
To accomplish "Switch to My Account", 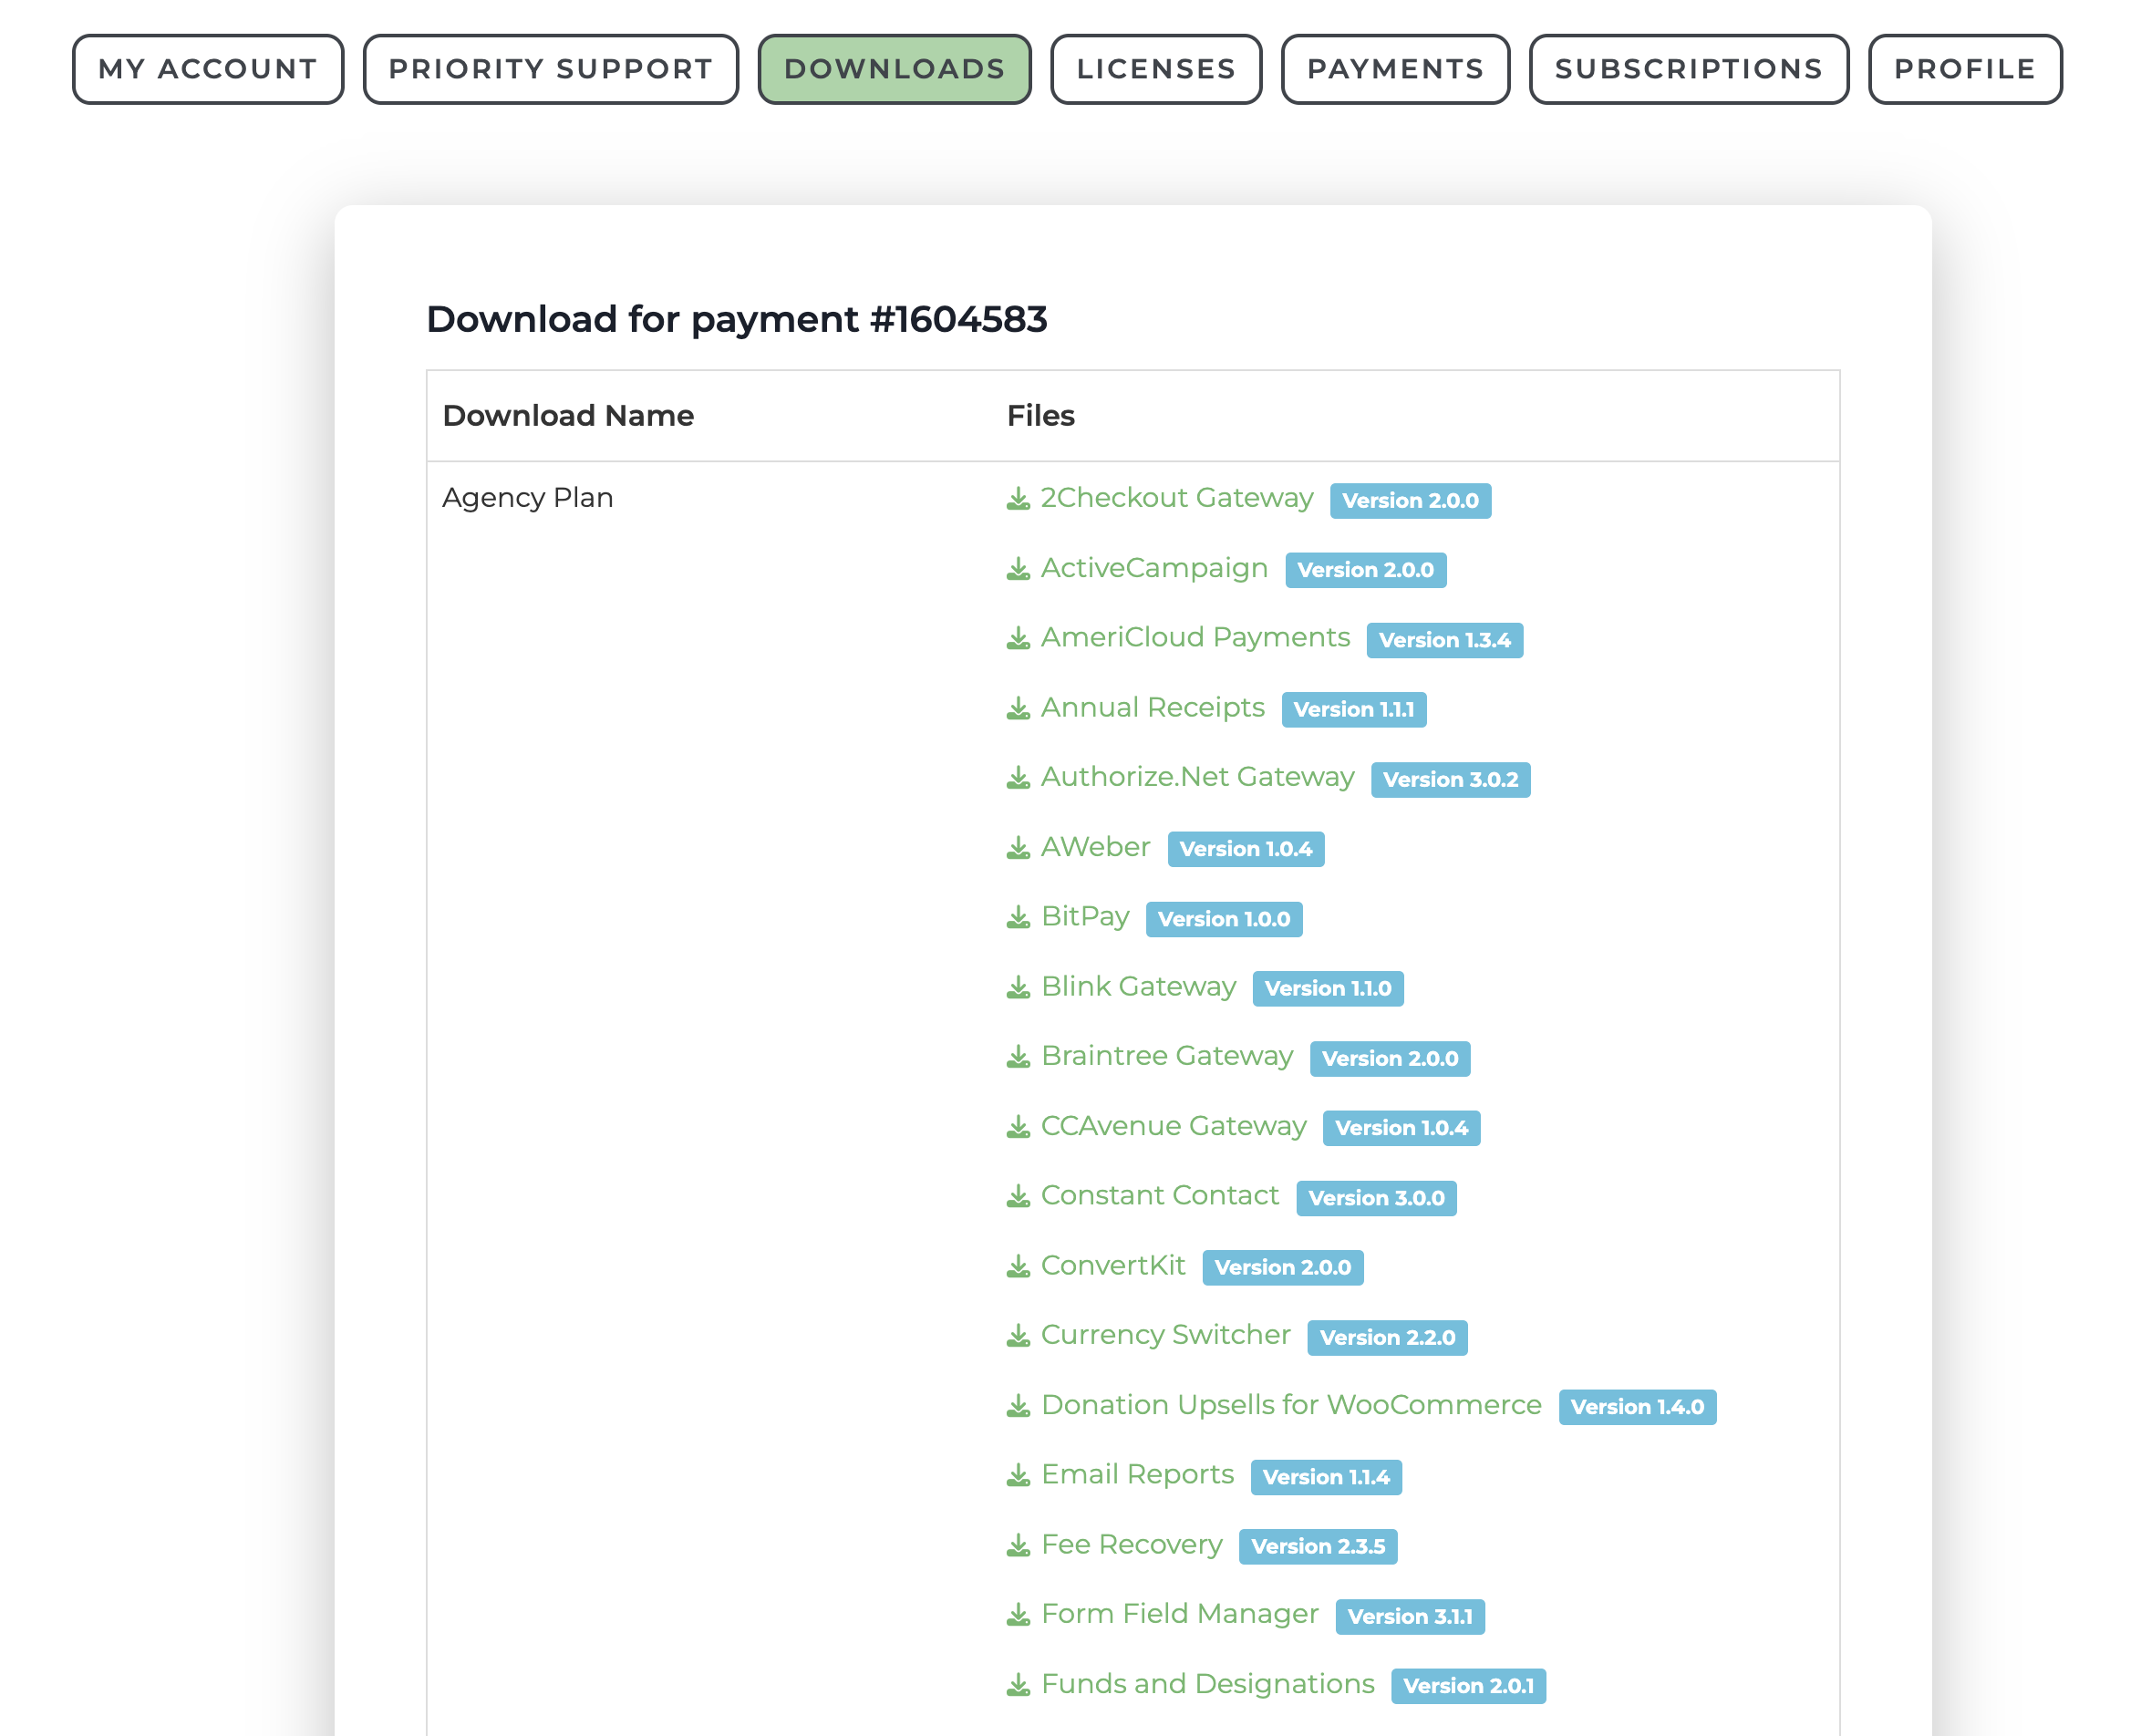I will coord(206,68).
